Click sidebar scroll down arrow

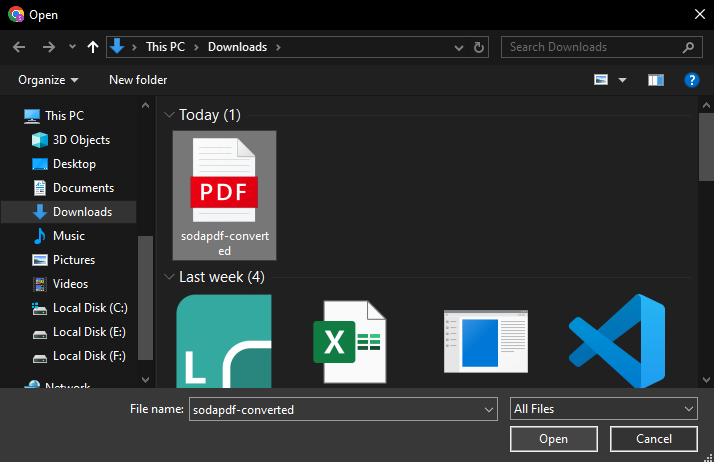tap(145, 380)
